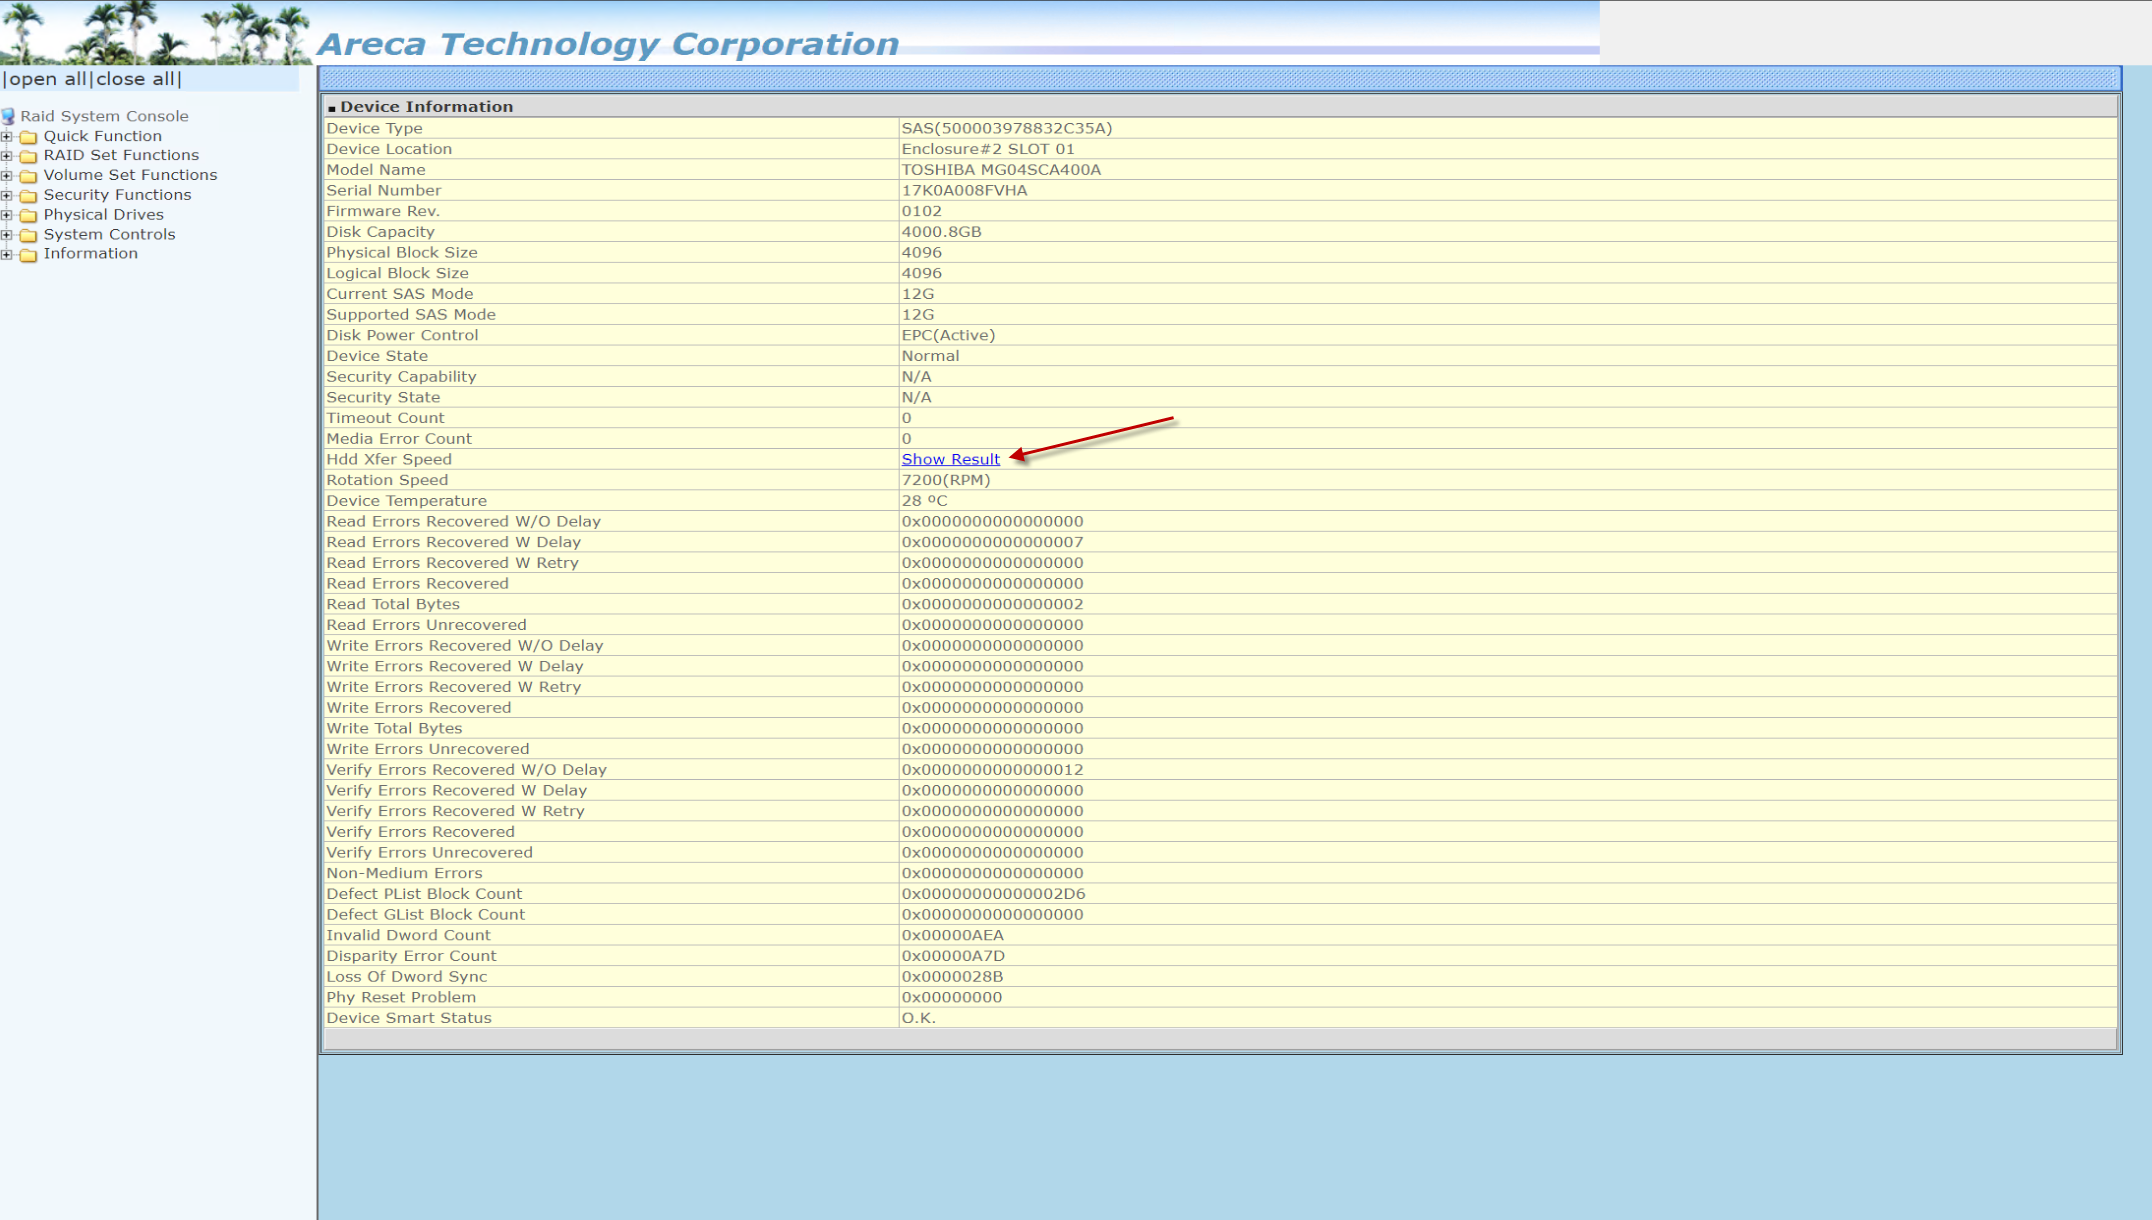Screen dimensions: 2152x1220
Task: Click the serial number 17K0A008FVHA
Action: pos(964,190)
